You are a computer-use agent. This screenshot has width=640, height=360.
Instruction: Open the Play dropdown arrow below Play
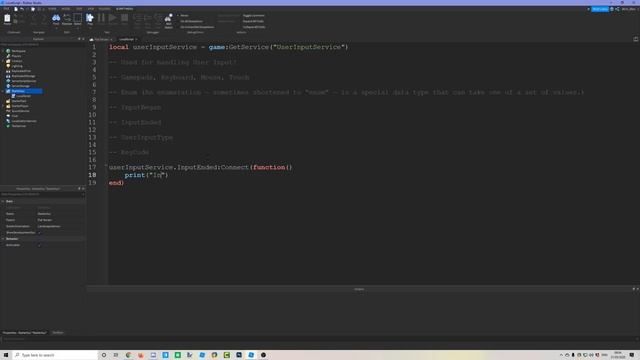90,27
